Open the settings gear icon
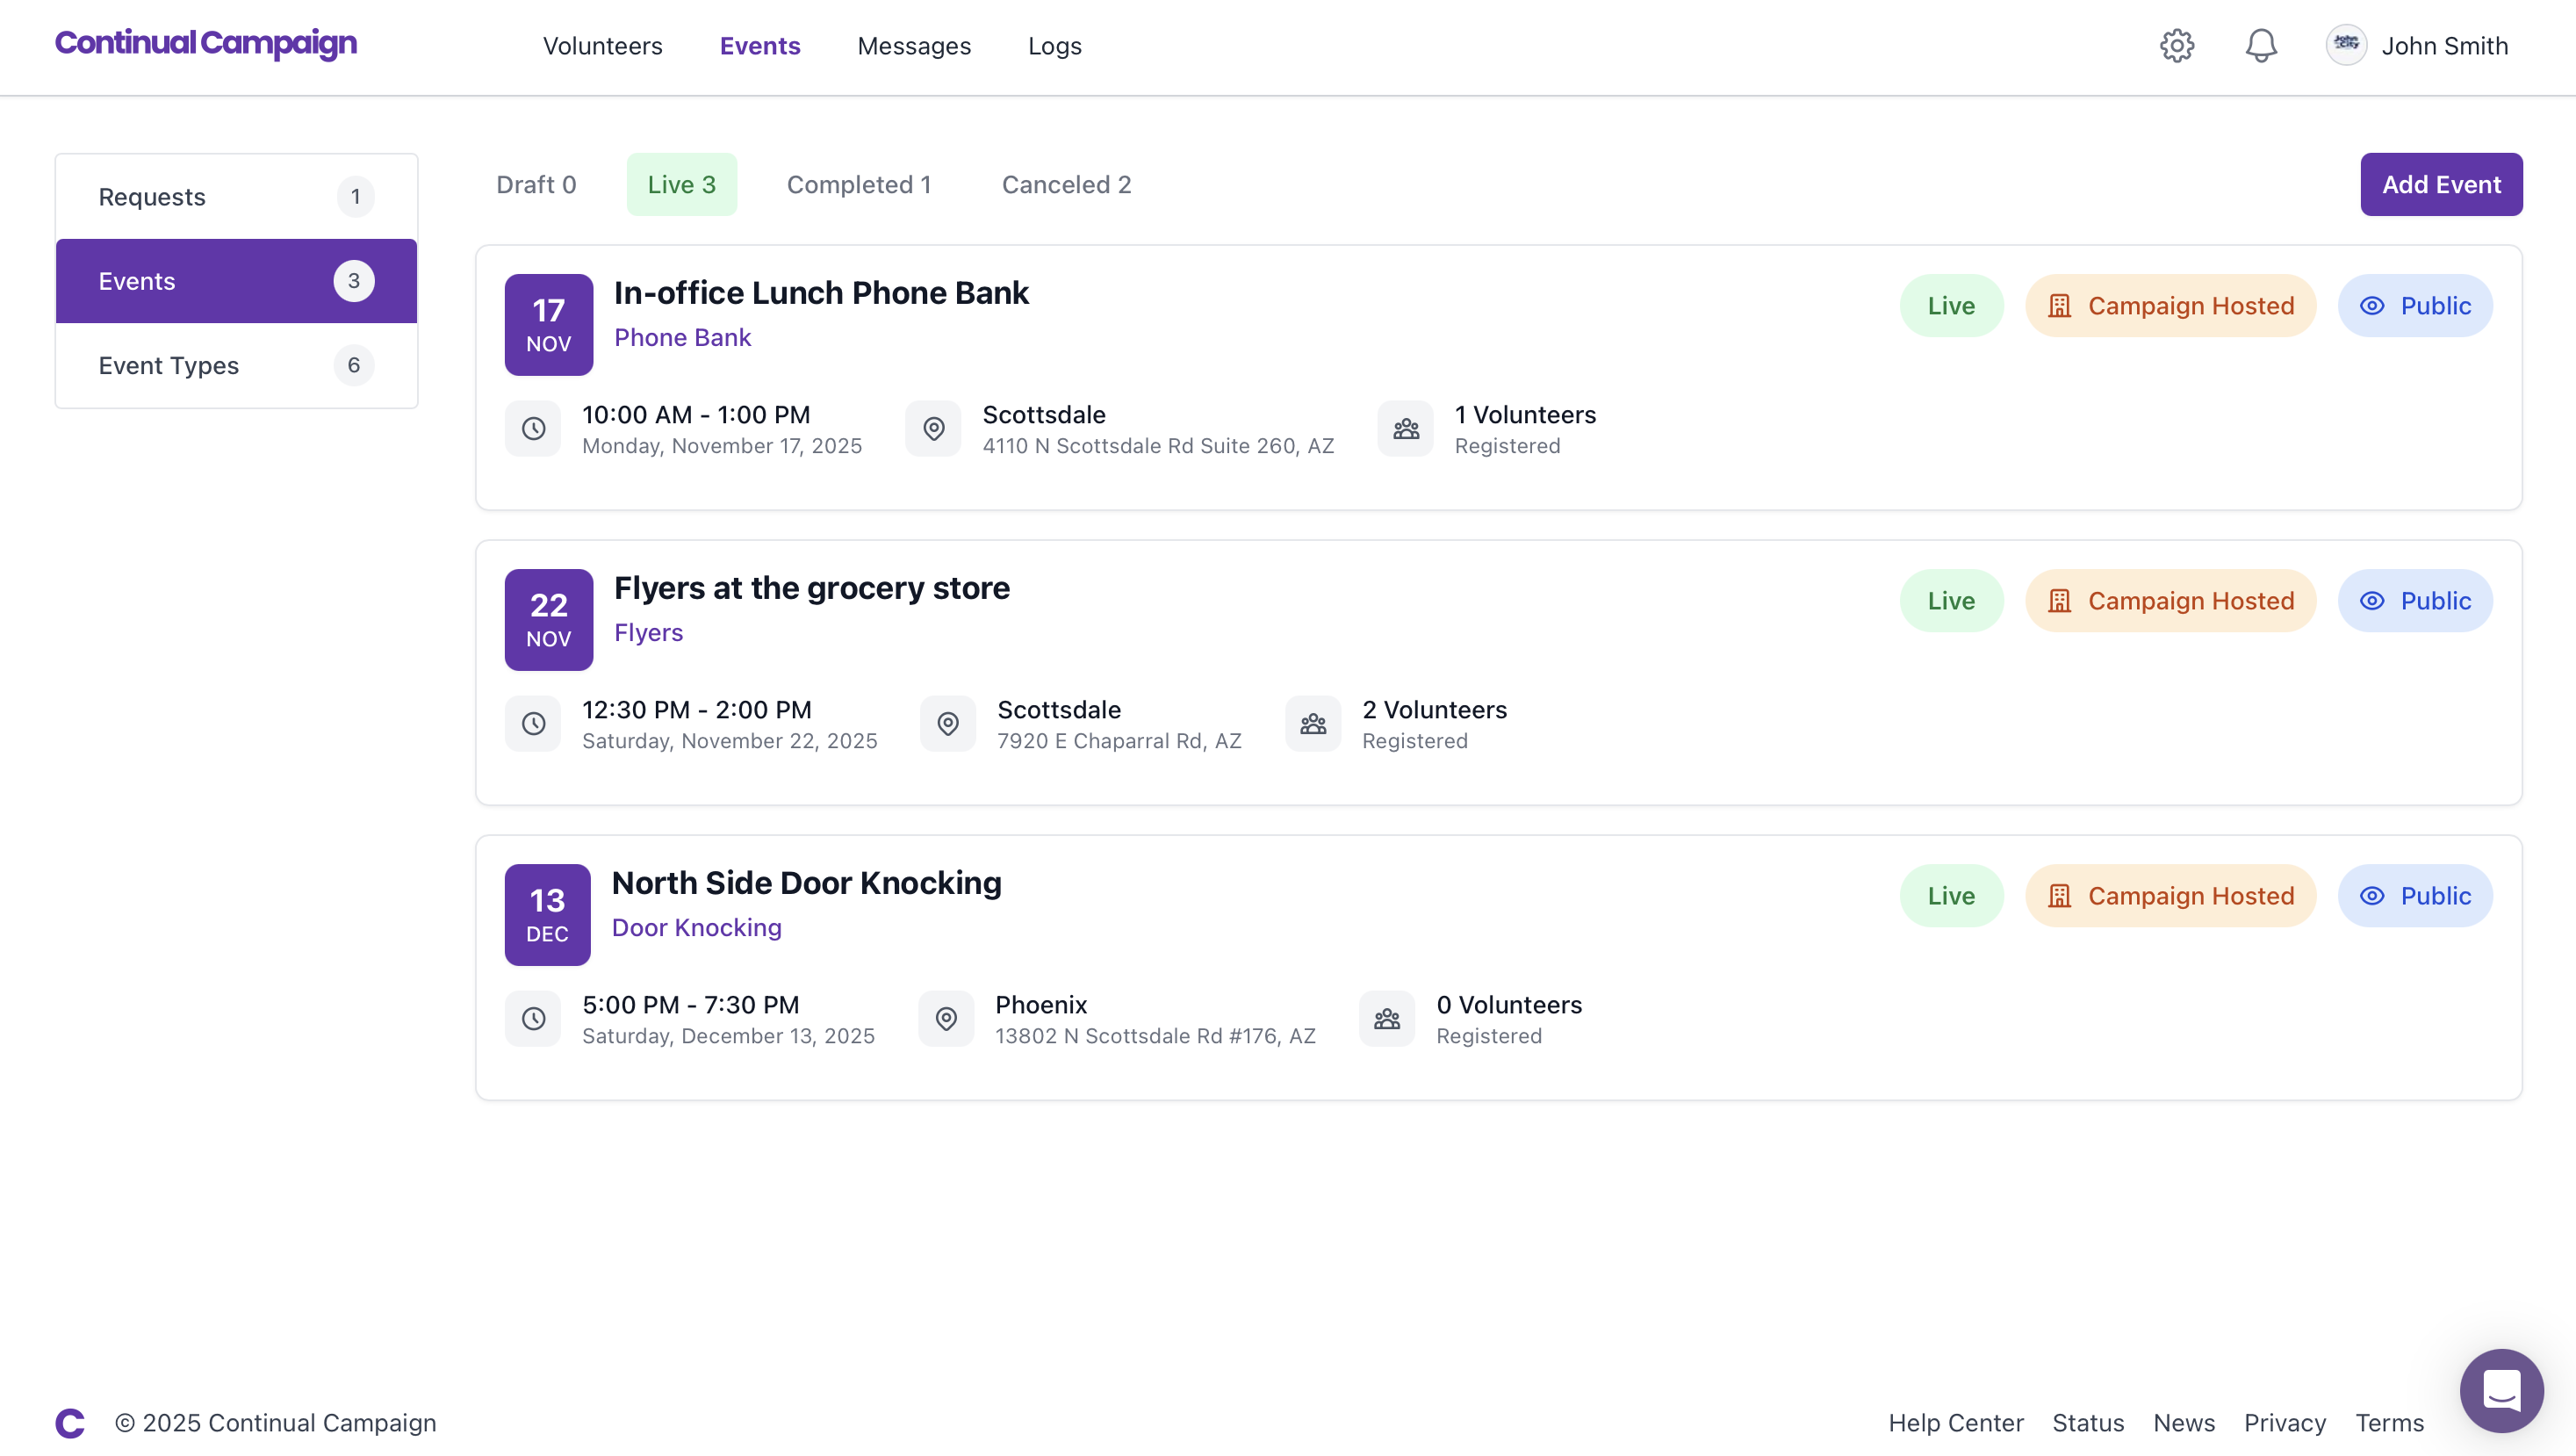Viewport: 2576px width, 1456px height. click(x=2176, y=46)
